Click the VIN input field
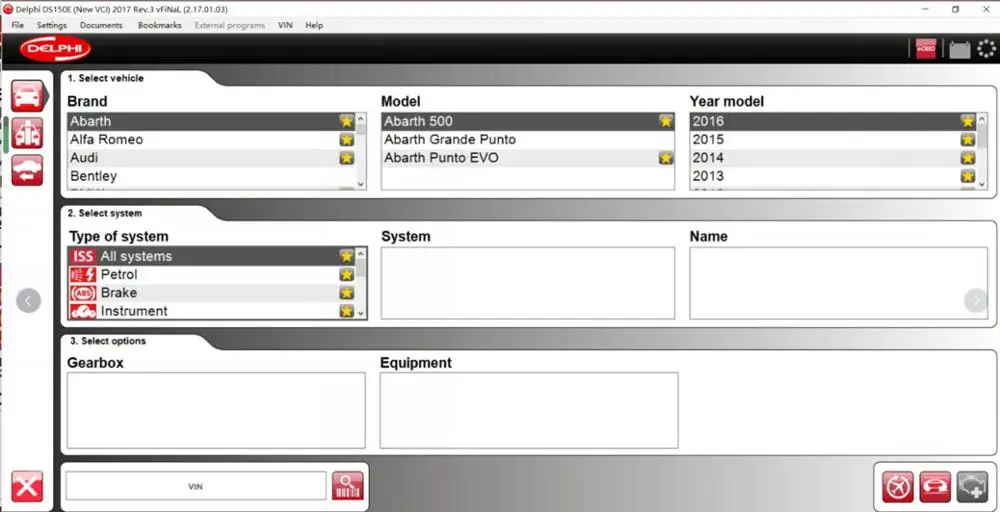1000x512 pixels. point(196,486)
